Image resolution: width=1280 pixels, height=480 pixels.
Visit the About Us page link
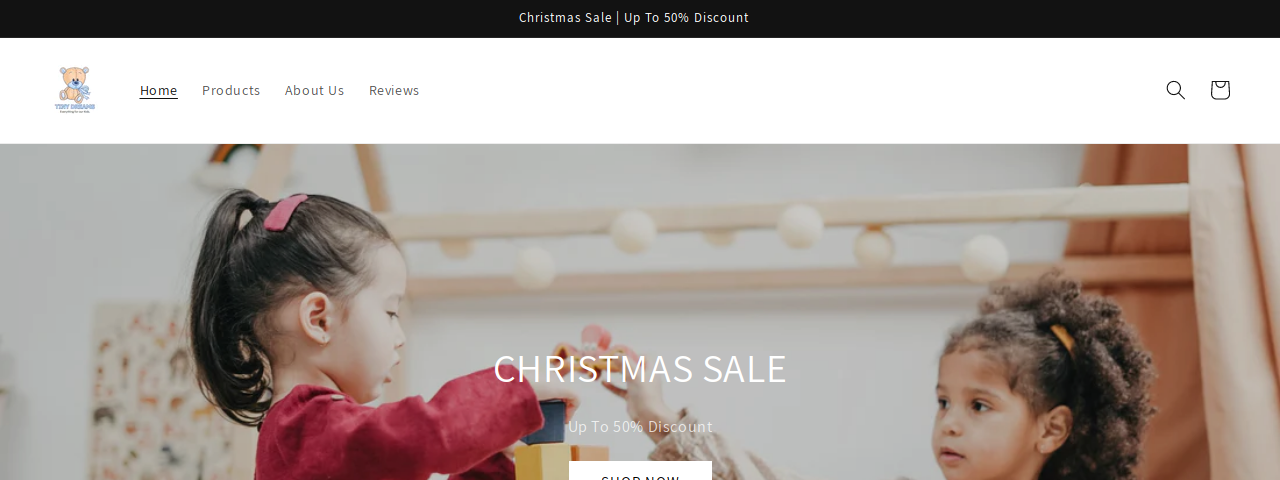314,90
